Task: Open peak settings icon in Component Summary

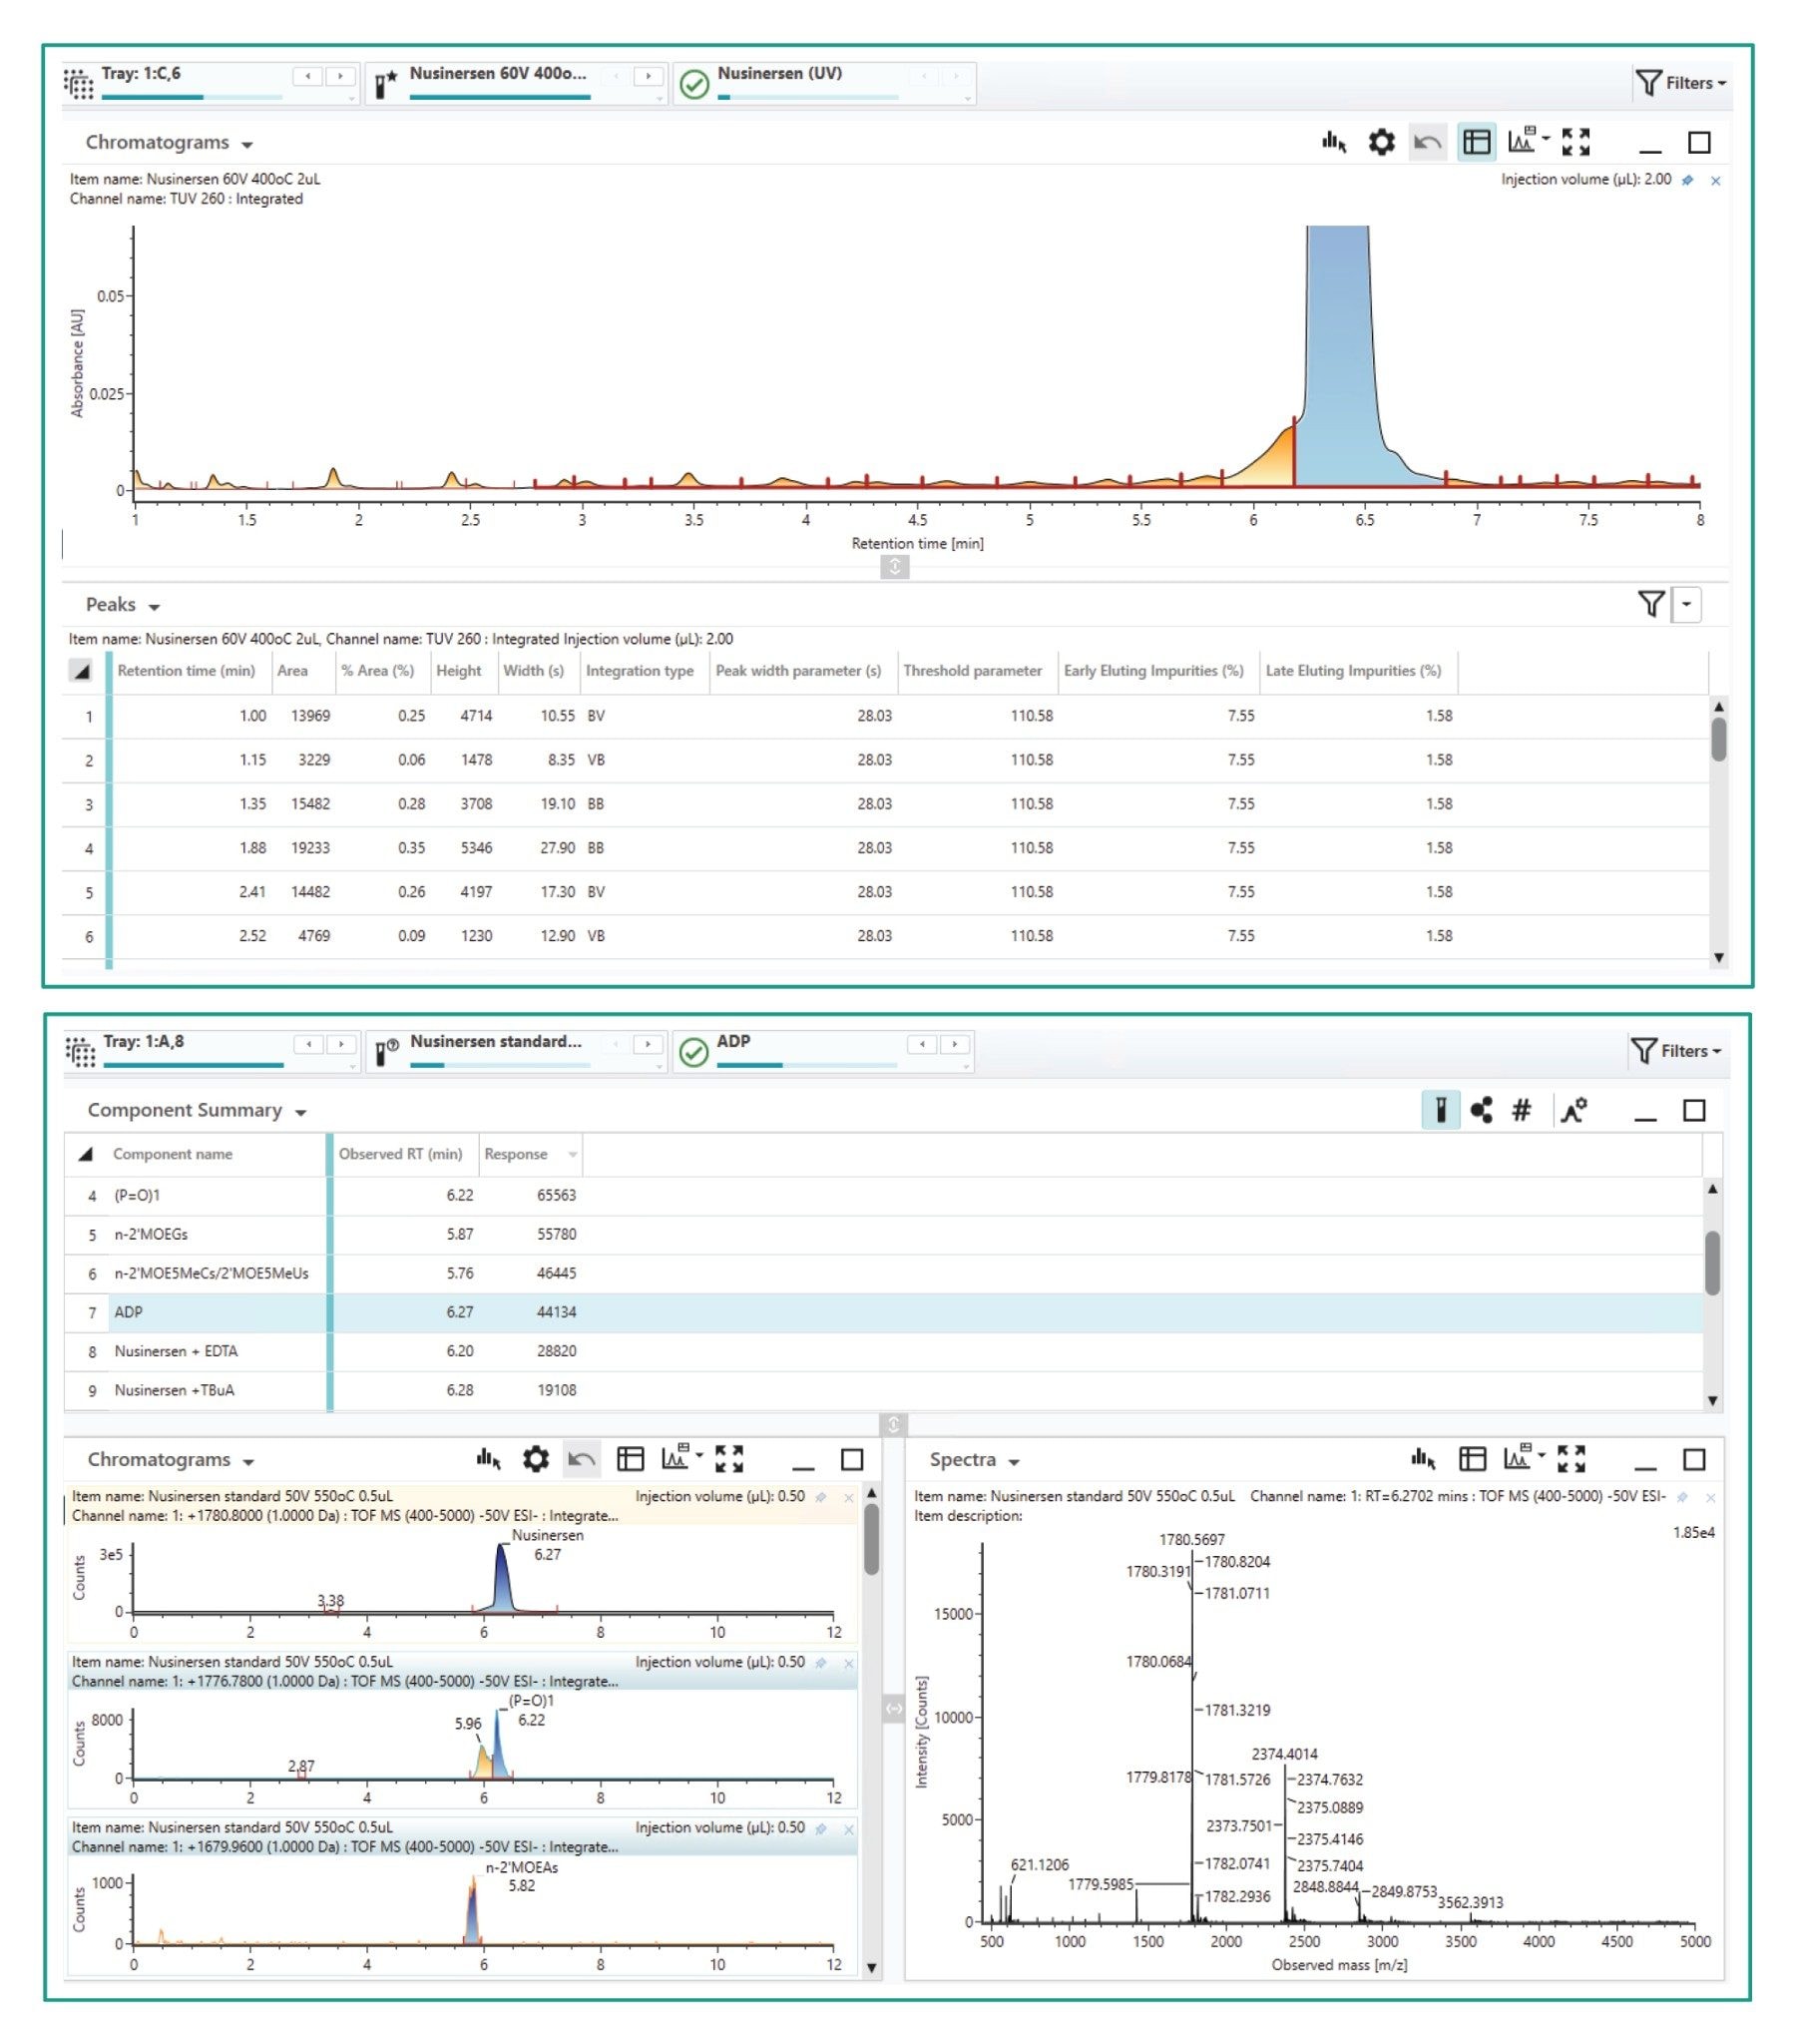Action: coord(1573,1110)
